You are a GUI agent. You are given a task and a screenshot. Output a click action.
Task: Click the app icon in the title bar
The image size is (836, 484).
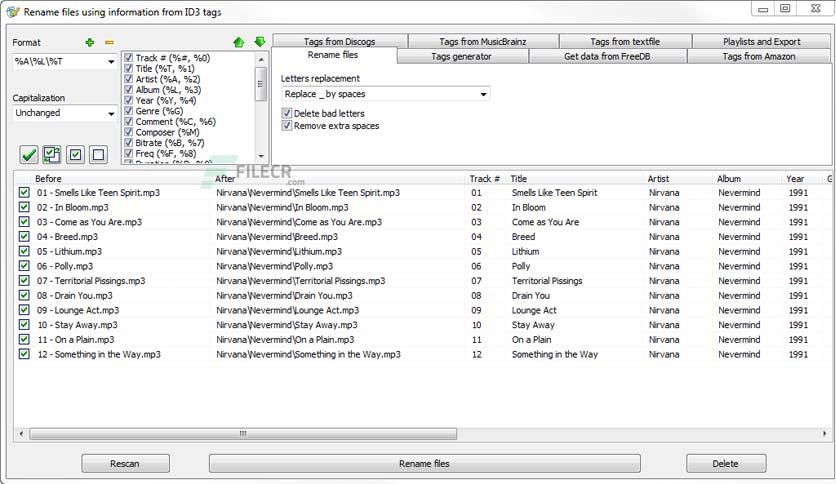click(13, 12)
